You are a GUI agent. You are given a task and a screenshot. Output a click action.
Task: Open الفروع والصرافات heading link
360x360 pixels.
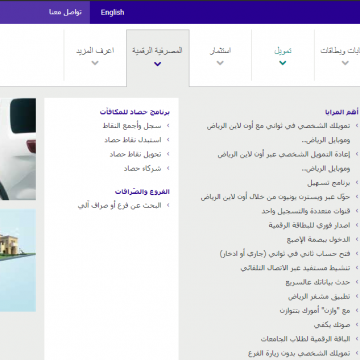142,191
